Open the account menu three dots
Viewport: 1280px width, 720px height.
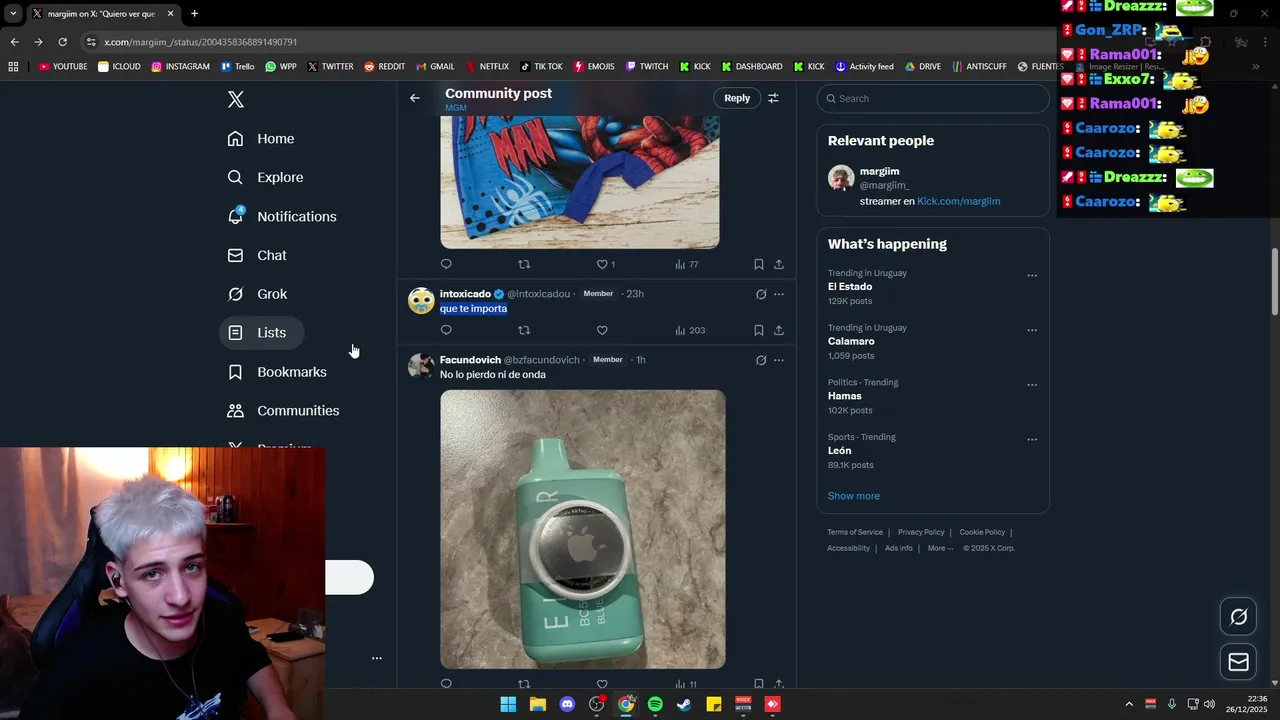coord(377,658)
